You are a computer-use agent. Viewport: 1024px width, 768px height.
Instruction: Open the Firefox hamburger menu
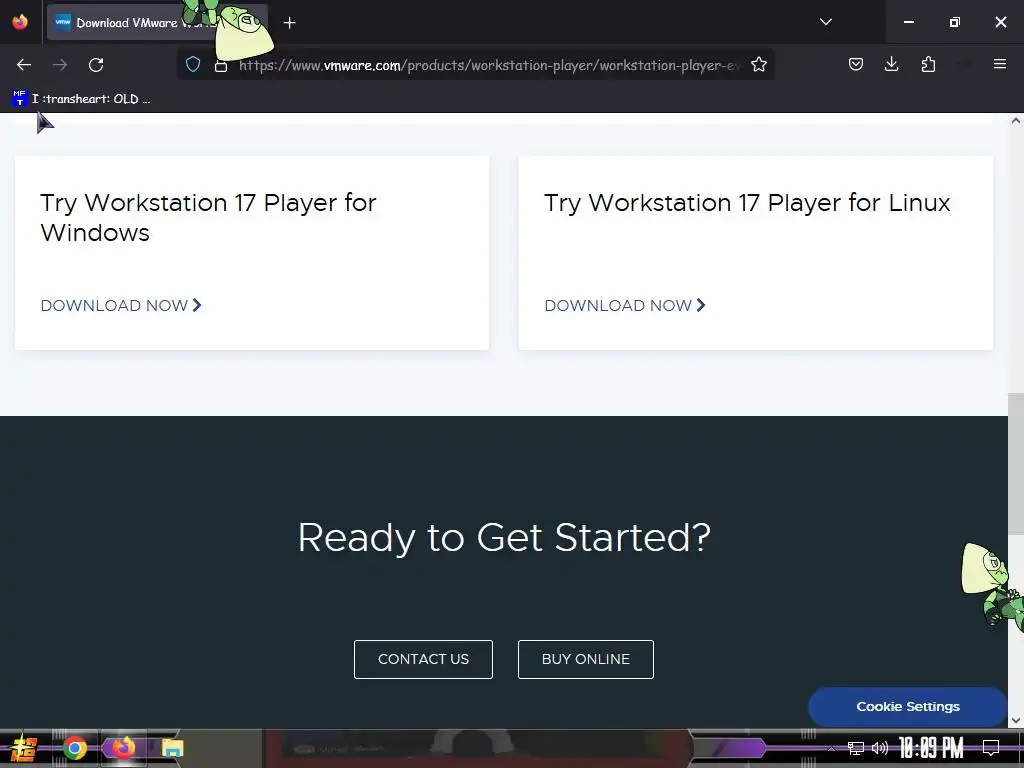[x=1000, y=64]
